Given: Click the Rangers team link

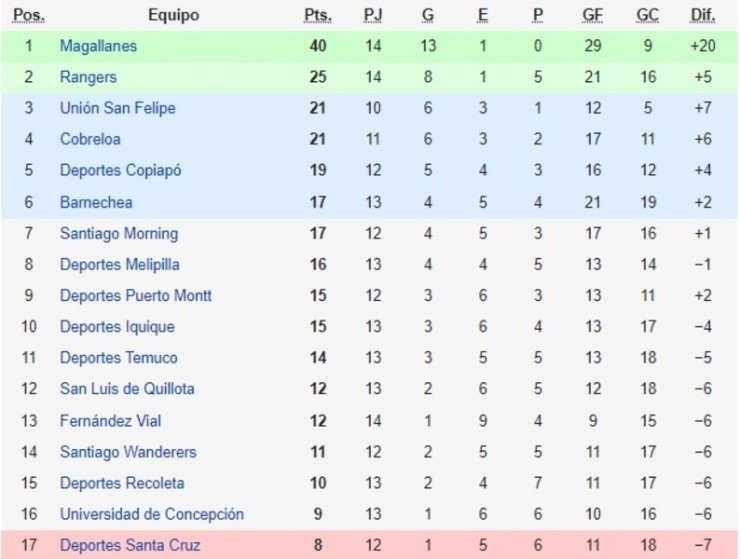Looking at the screenshot, I should (x=88, y=77).
